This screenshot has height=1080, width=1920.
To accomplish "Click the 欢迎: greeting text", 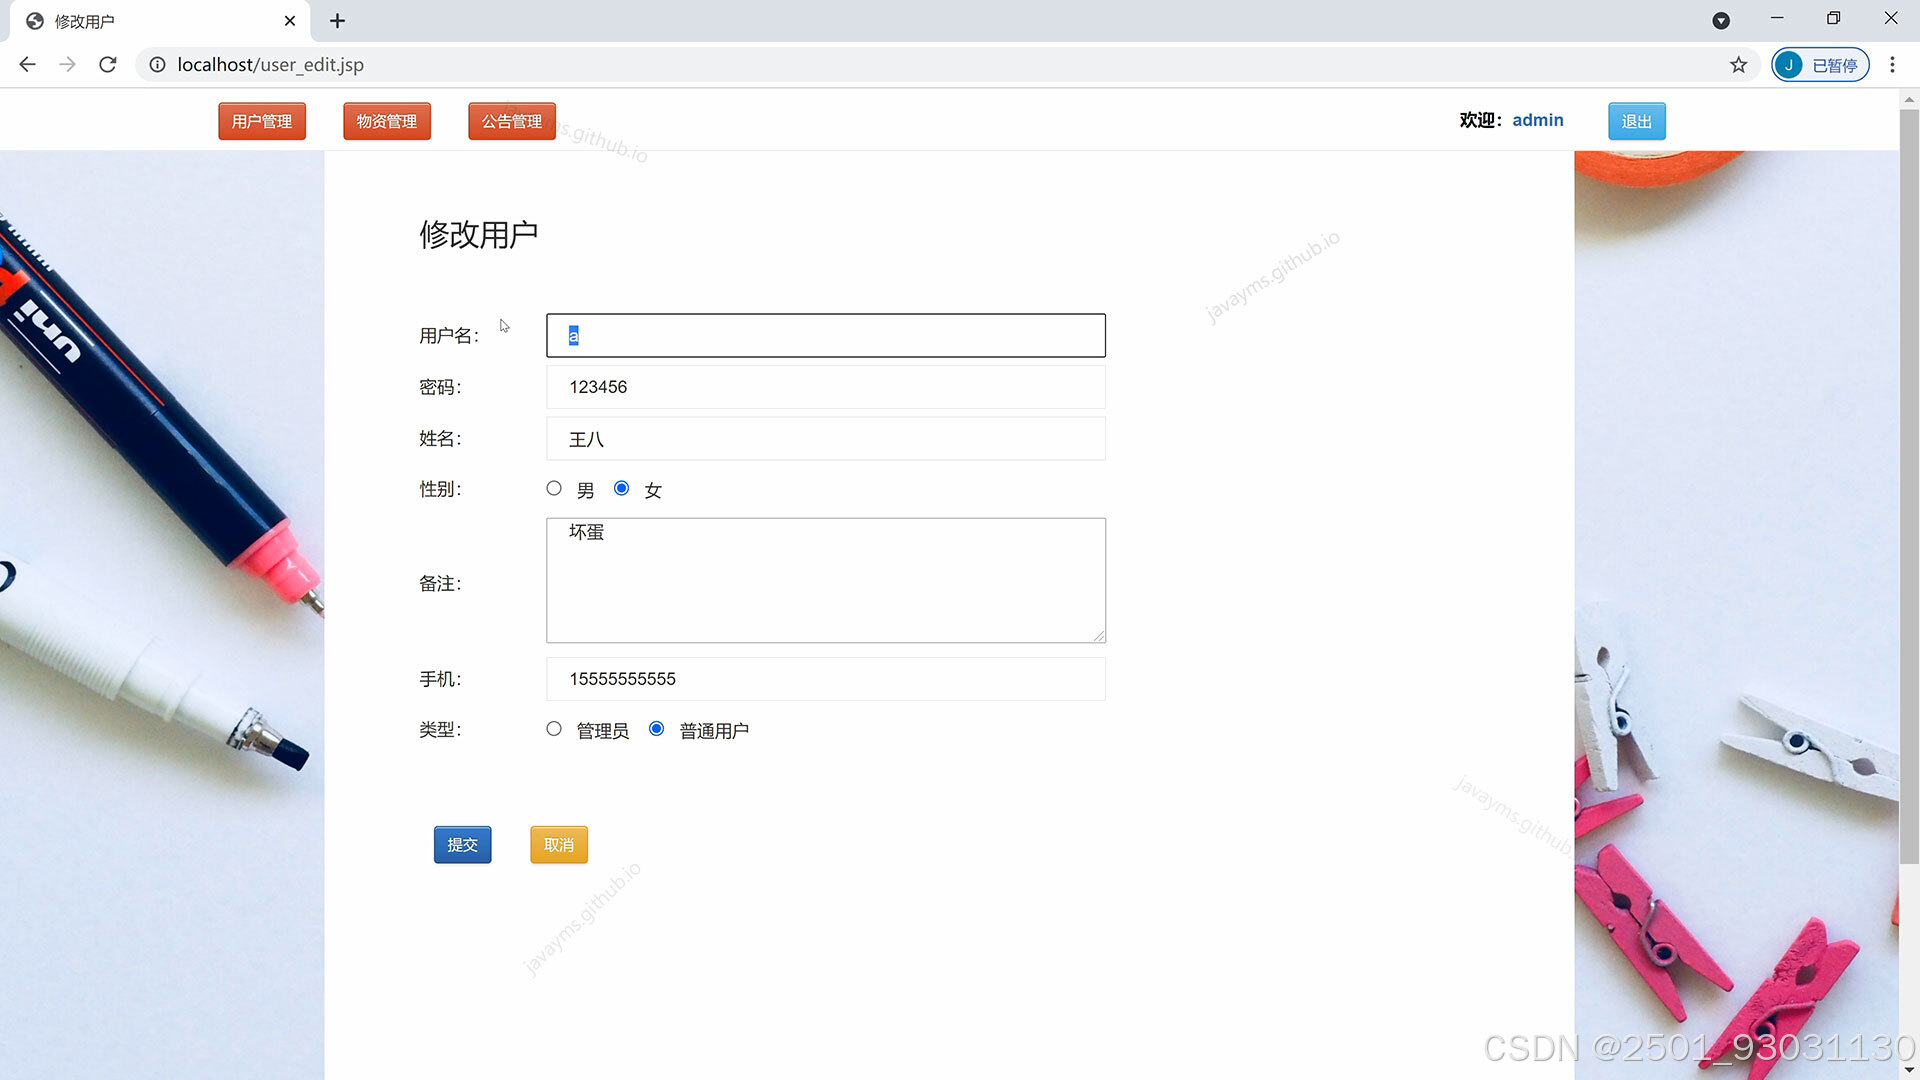I will click(1481, 120).
